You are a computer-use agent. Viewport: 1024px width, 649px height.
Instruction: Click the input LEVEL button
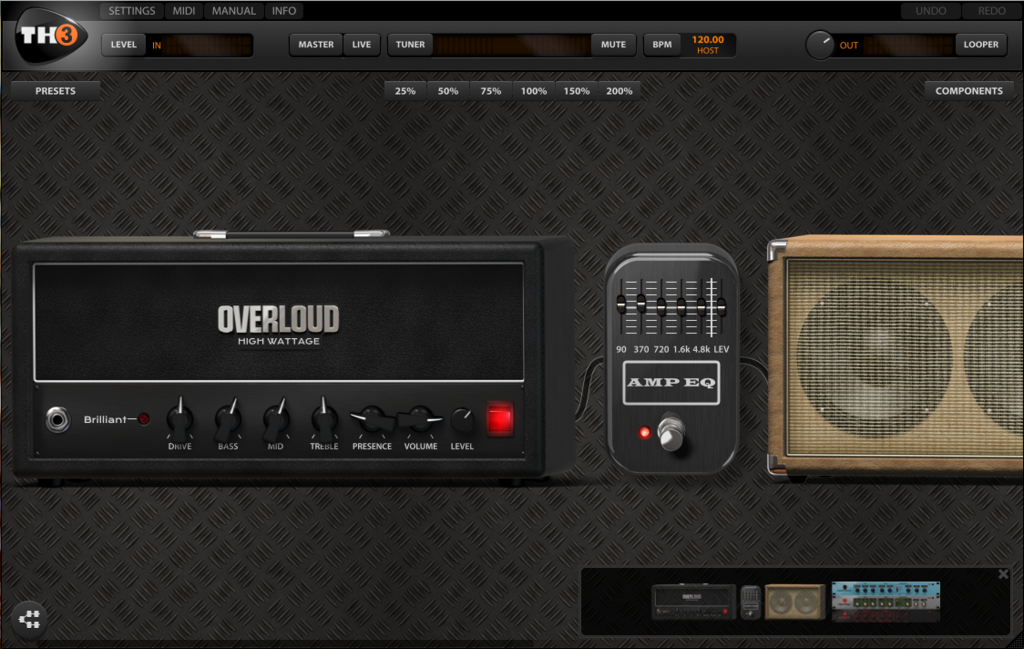(123, 44)
